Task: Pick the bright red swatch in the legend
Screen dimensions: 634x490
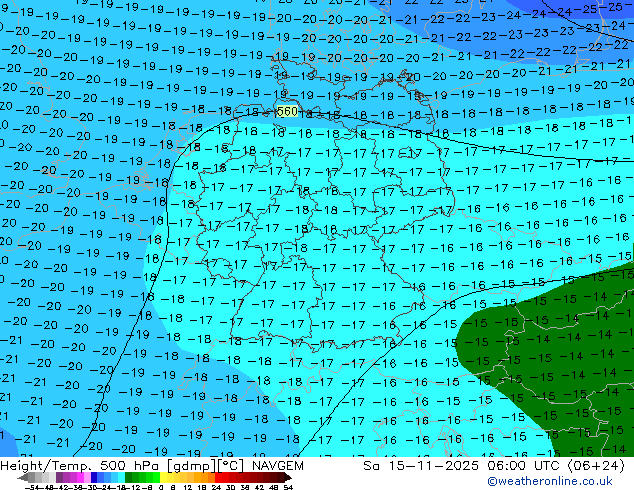Action: [218, 478]
